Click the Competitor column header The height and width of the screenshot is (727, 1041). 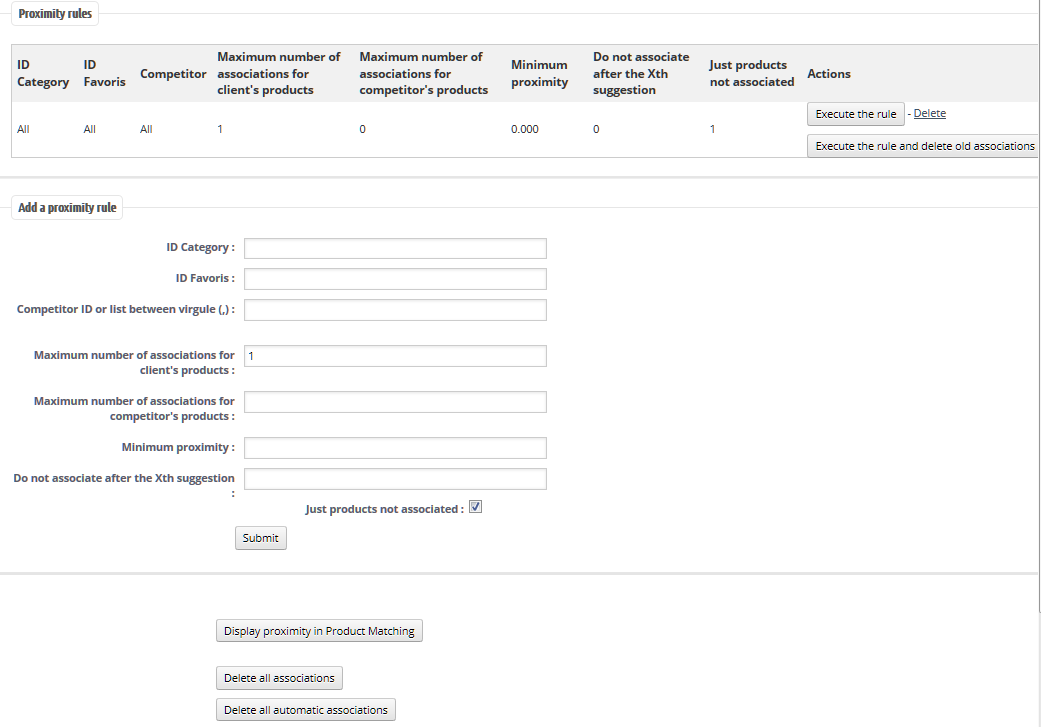tap(173, 74)
